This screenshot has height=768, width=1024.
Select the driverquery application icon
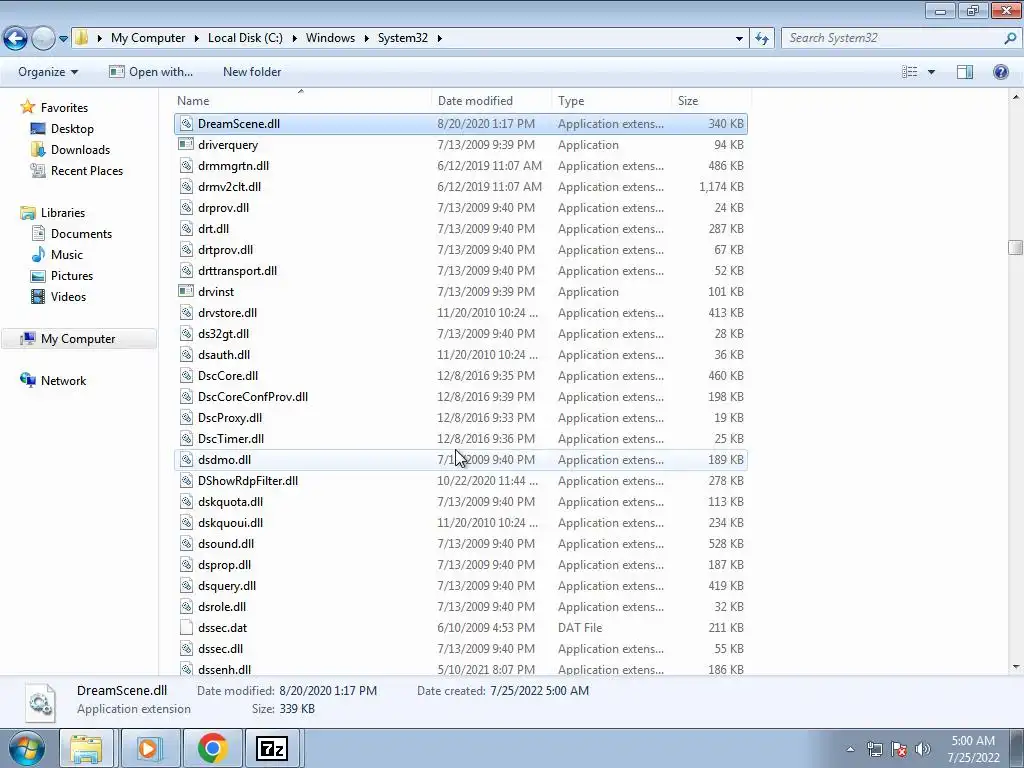(186, 144)
